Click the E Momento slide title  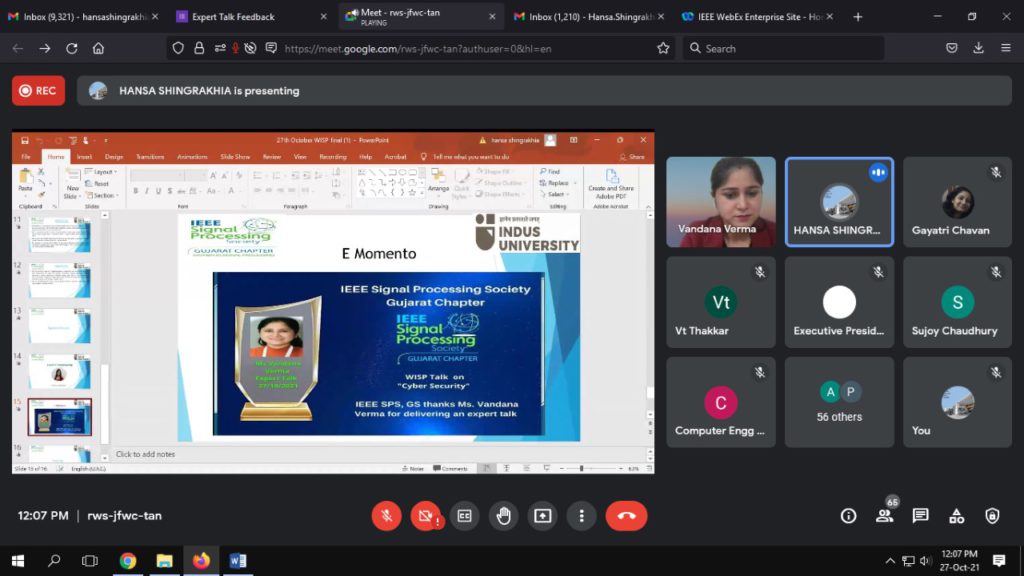pos(379,253)
